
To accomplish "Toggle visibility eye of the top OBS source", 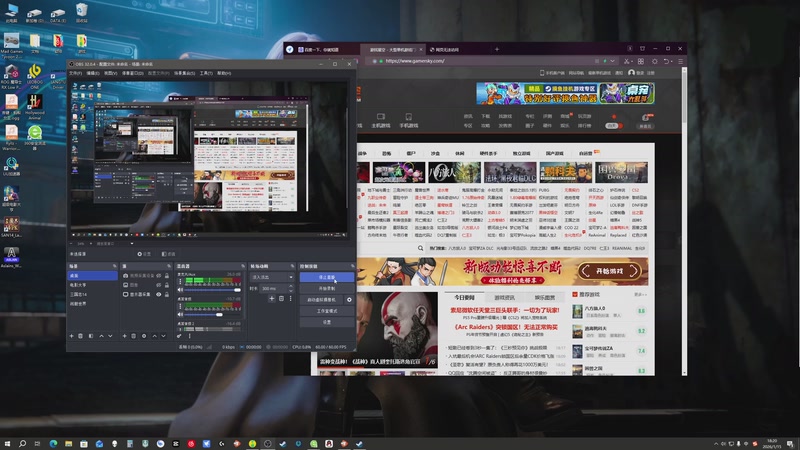I will coord(159,276).
